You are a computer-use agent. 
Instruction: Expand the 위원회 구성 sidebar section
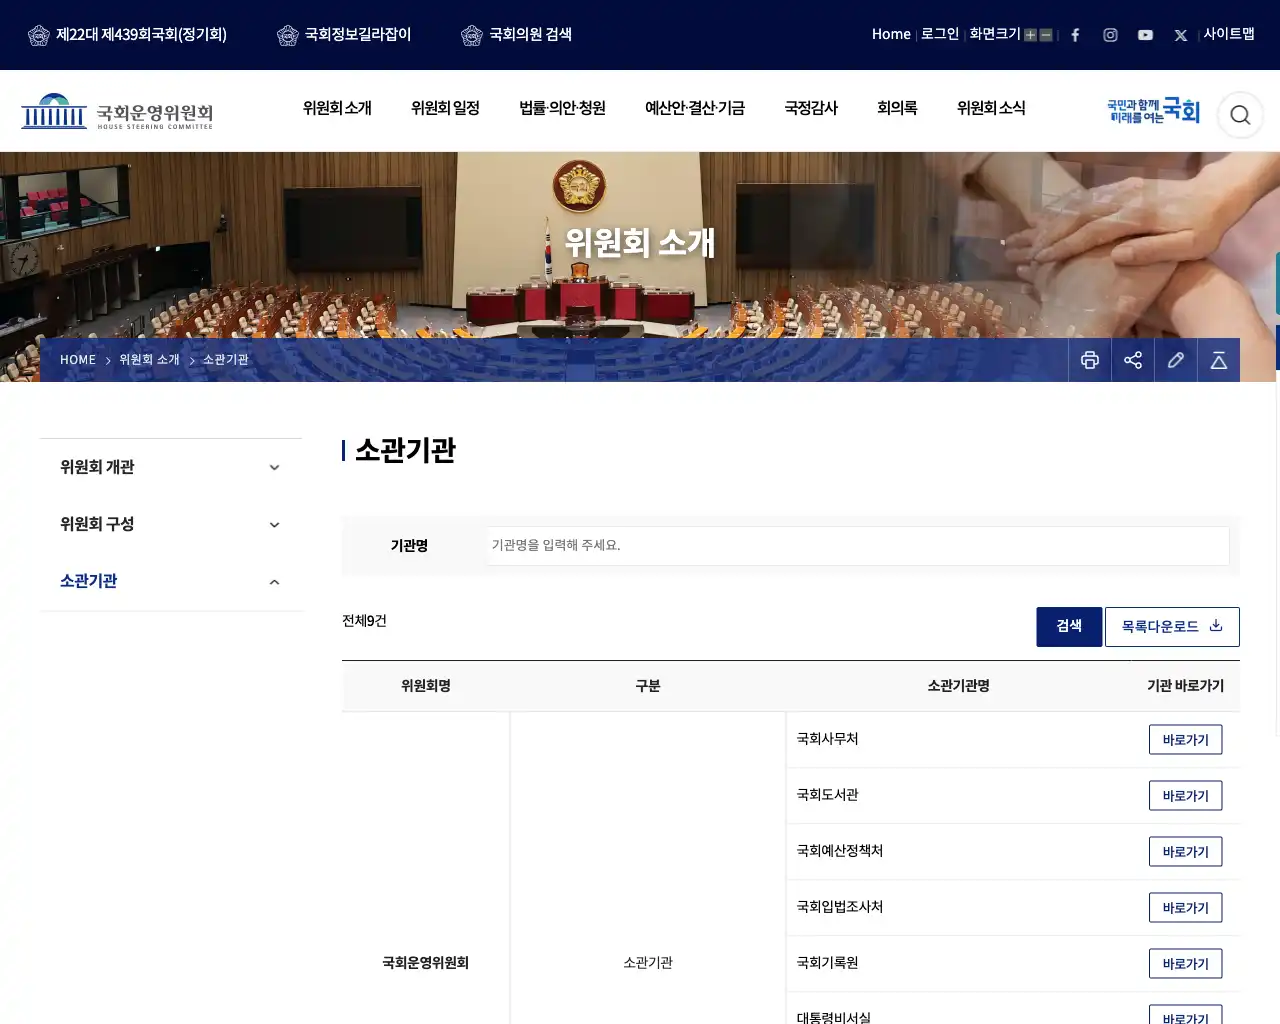[x=171, y=524]
